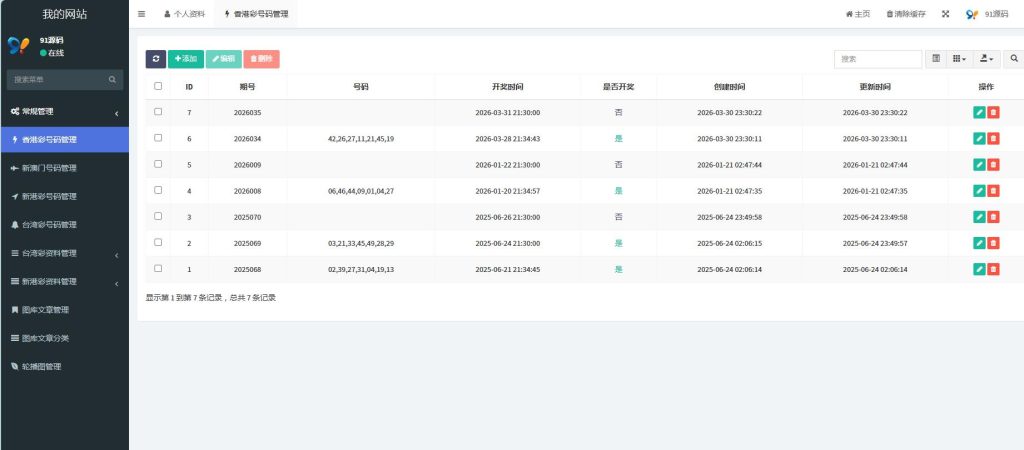Image resolution: width=1024 pixels, height=450 pixels.
Task: Click the magnifier advanced search icon
Action: tap(1014, 59)
